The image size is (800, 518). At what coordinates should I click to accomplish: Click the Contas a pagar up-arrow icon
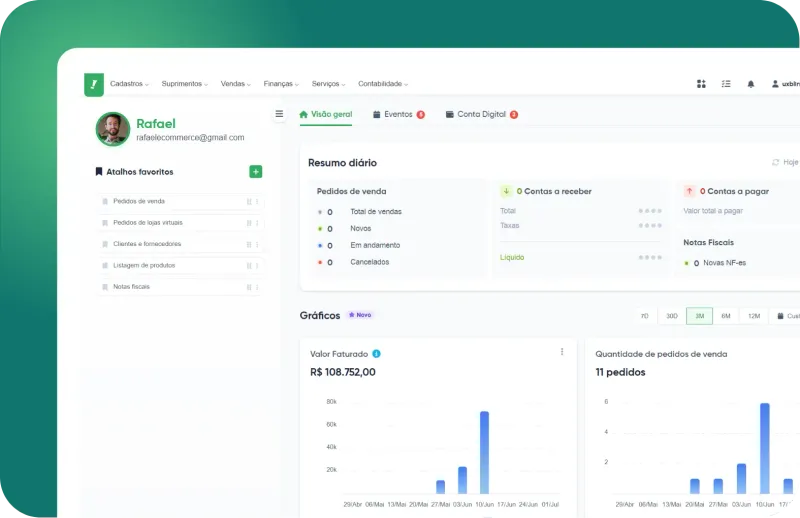(689, 191)
